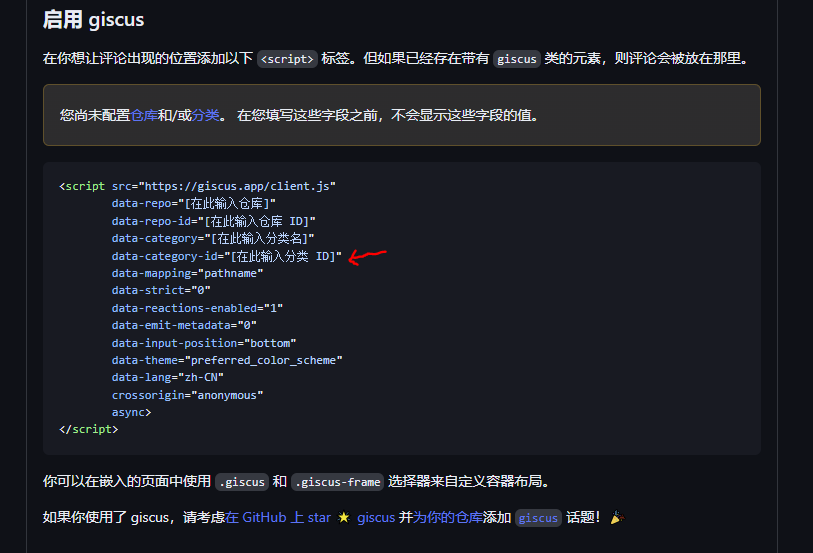Image resolution: width=813 pixels, height=553 pixels.
Task: Click the data-lang zh-CN value
Action: [x=201, y=377]
